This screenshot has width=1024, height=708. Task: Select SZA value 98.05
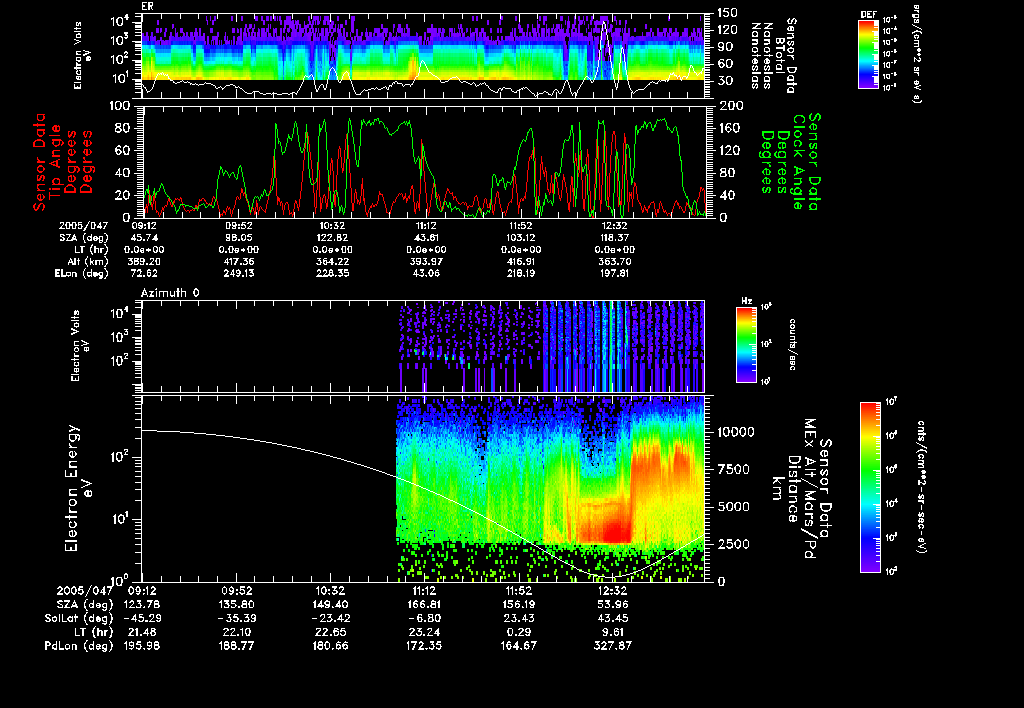238,238
